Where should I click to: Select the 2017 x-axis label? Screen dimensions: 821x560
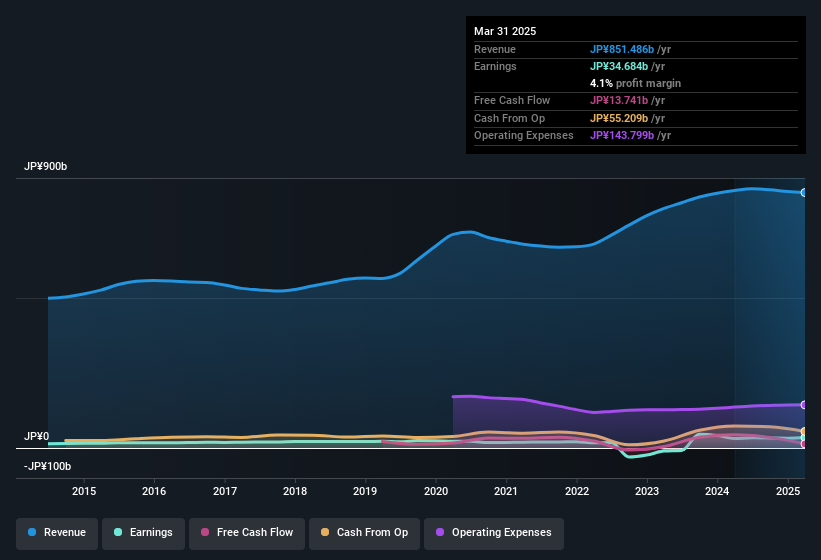225,491
